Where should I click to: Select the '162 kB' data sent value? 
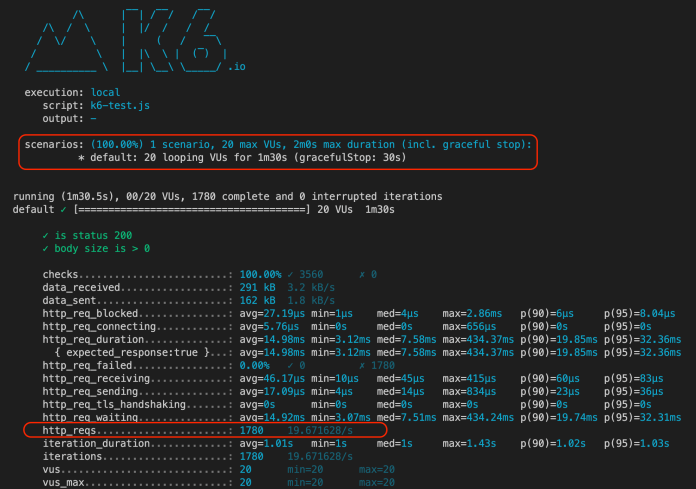[257, 300]
